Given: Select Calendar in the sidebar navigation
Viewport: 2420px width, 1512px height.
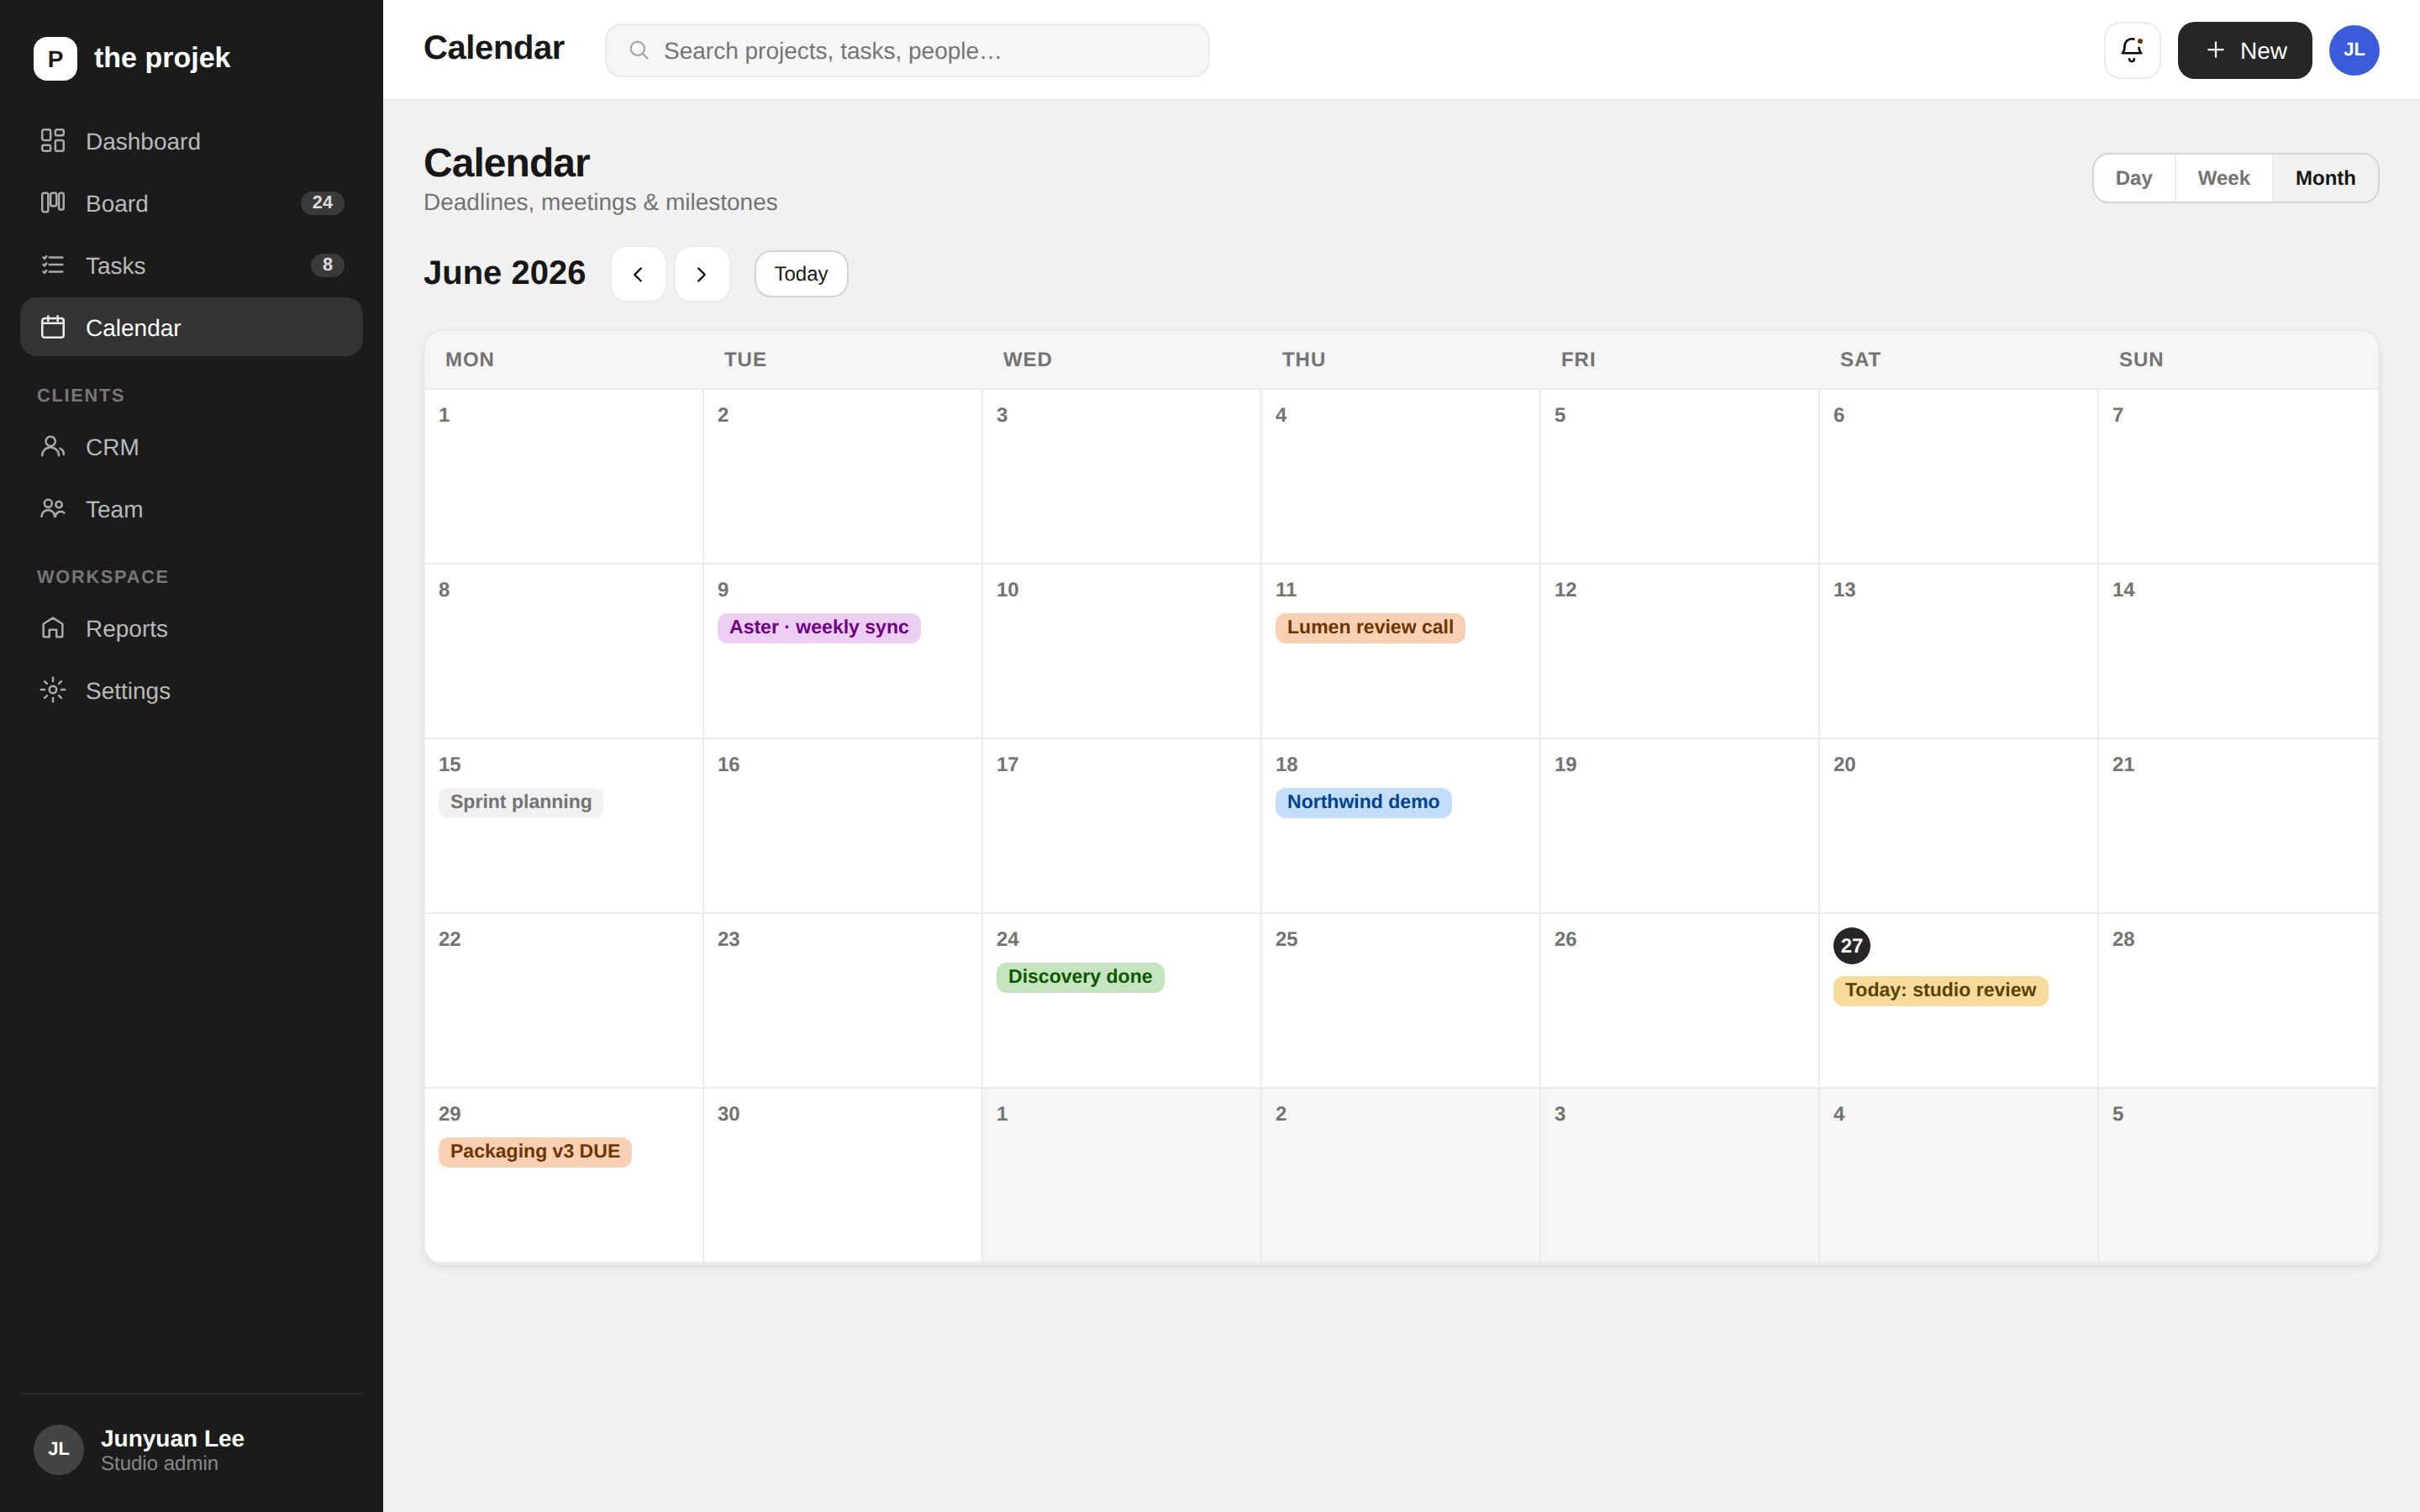Looking at the screenshot, I should tap(191, 327).
